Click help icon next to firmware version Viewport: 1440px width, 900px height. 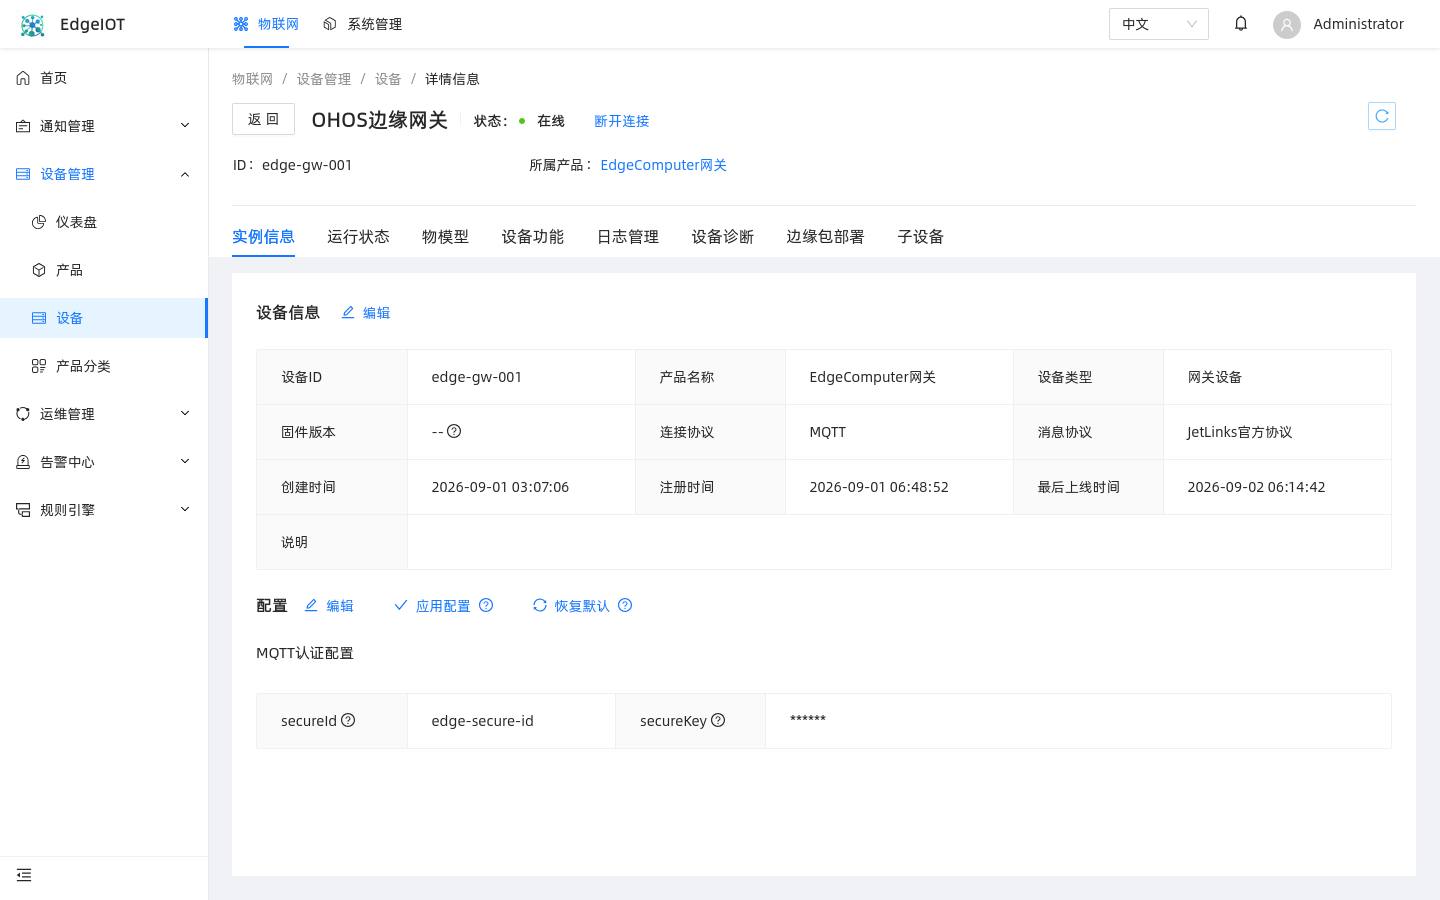pyautogui.click(x=454, y=431)
